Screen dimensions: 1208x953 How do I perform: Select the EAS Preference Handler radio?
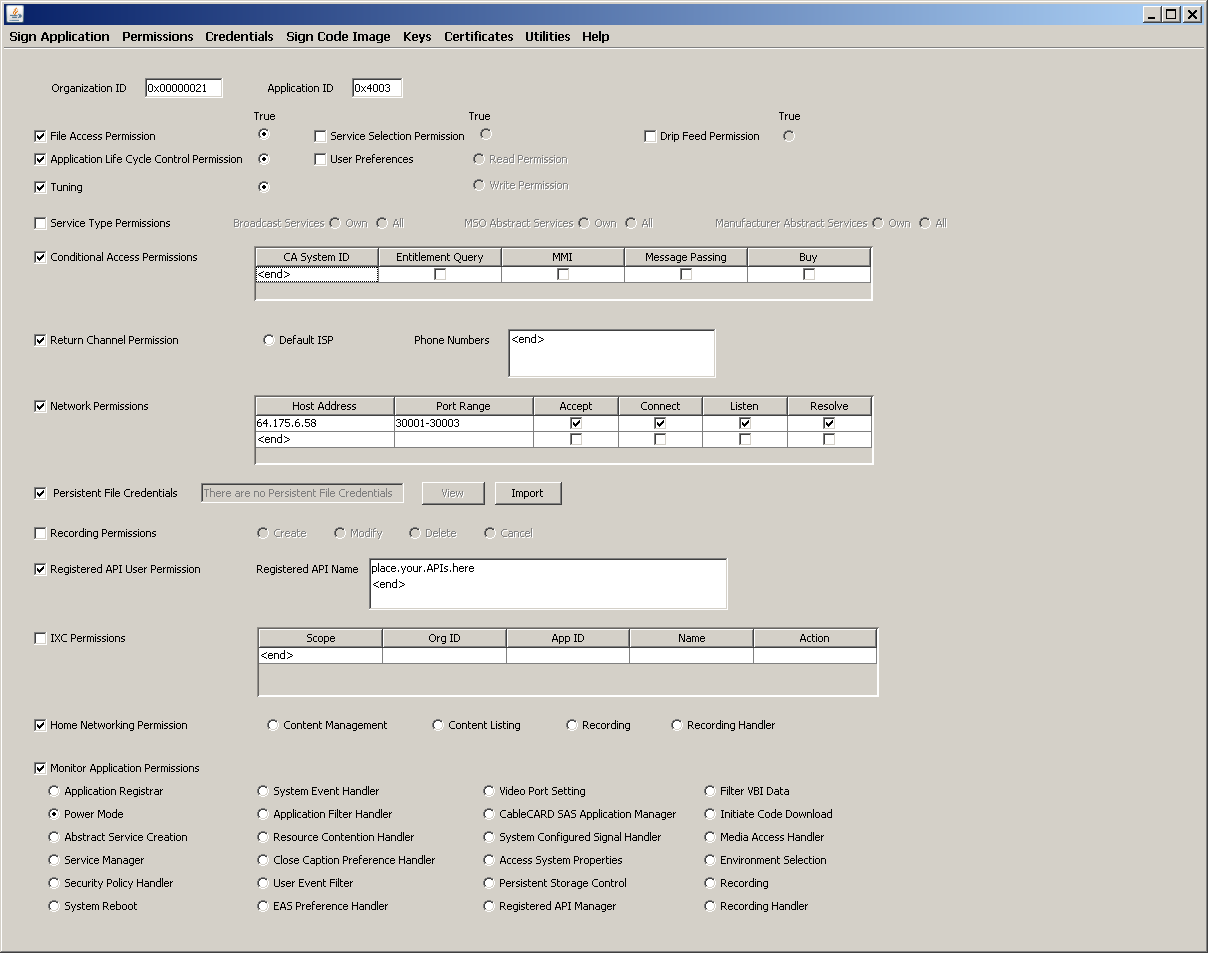coord(263,906)
